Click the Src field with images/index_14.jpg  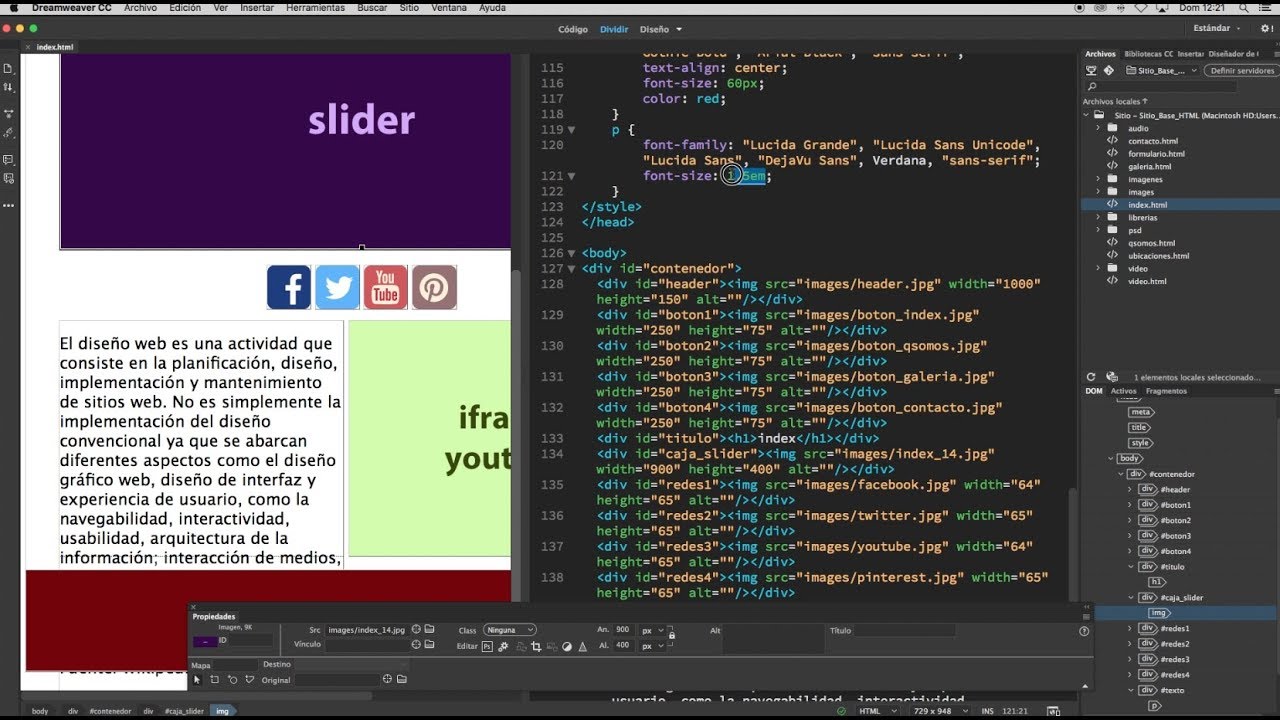(x=366, y=630)
